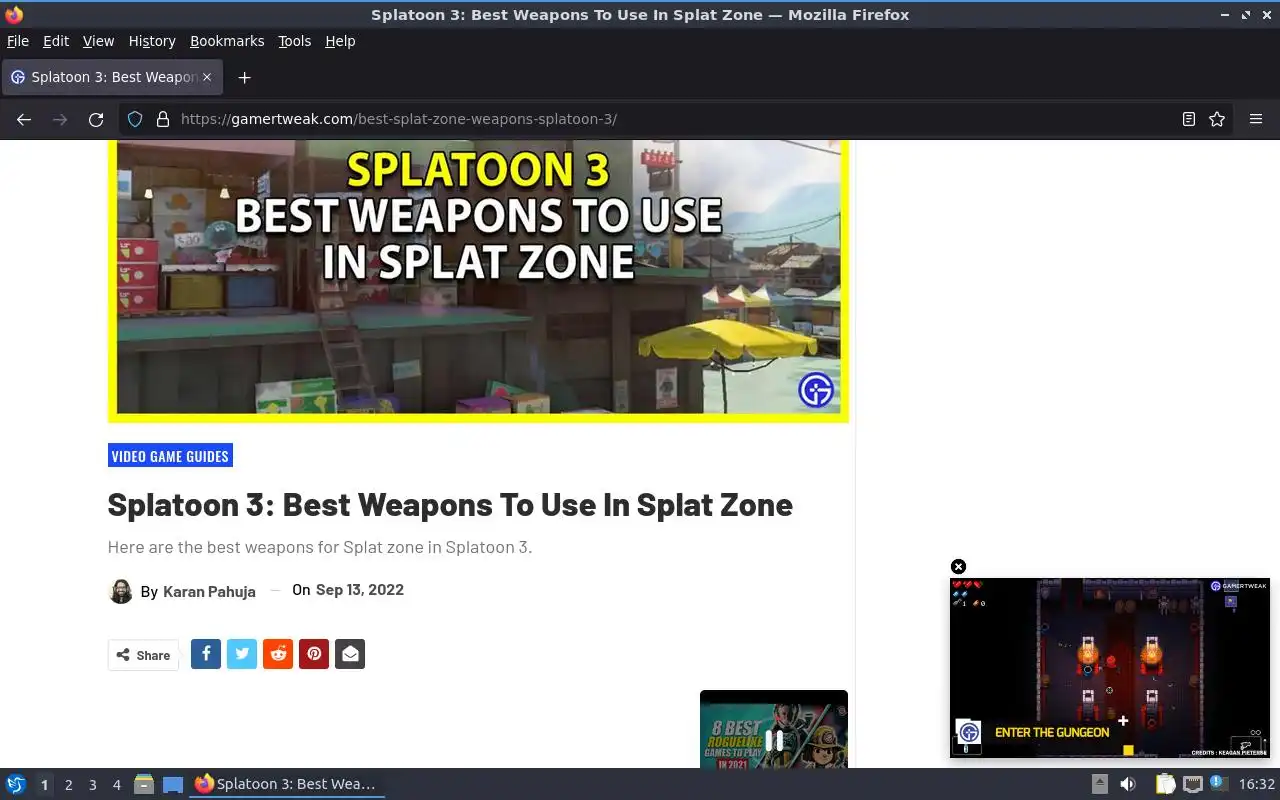Click the show desktop taskbar icon

pyautogui.click(x=173, y=784)
